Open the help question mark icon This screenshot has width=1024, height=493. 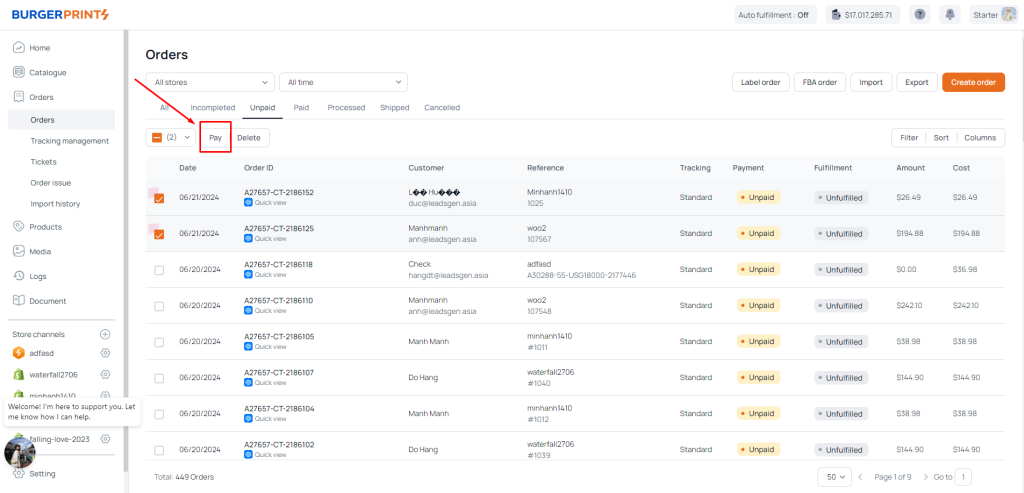[919, 15]
